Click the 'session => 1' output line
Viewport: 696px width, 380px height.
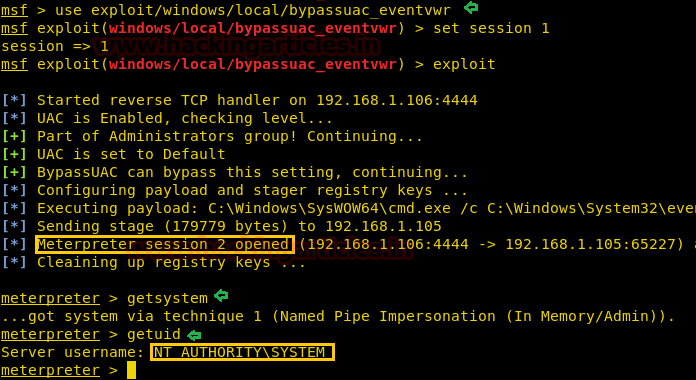tap(55, 46)
